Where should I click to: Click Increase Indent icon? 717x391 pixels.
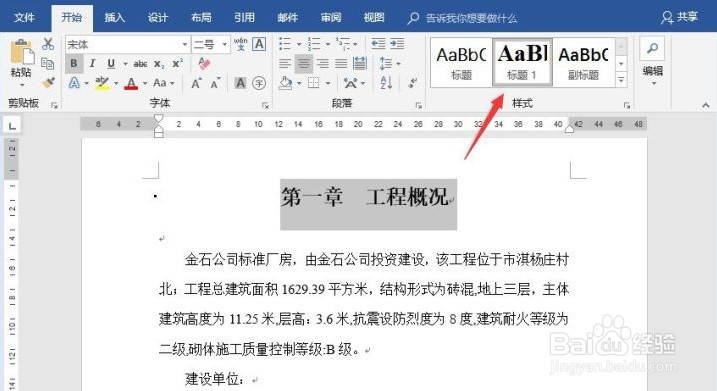(397, 44)
